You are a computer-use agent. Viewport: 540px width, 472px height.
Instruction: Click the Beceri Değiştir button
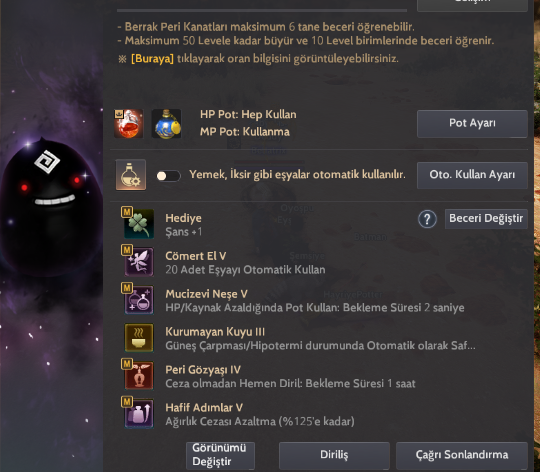tap(486, 219)
